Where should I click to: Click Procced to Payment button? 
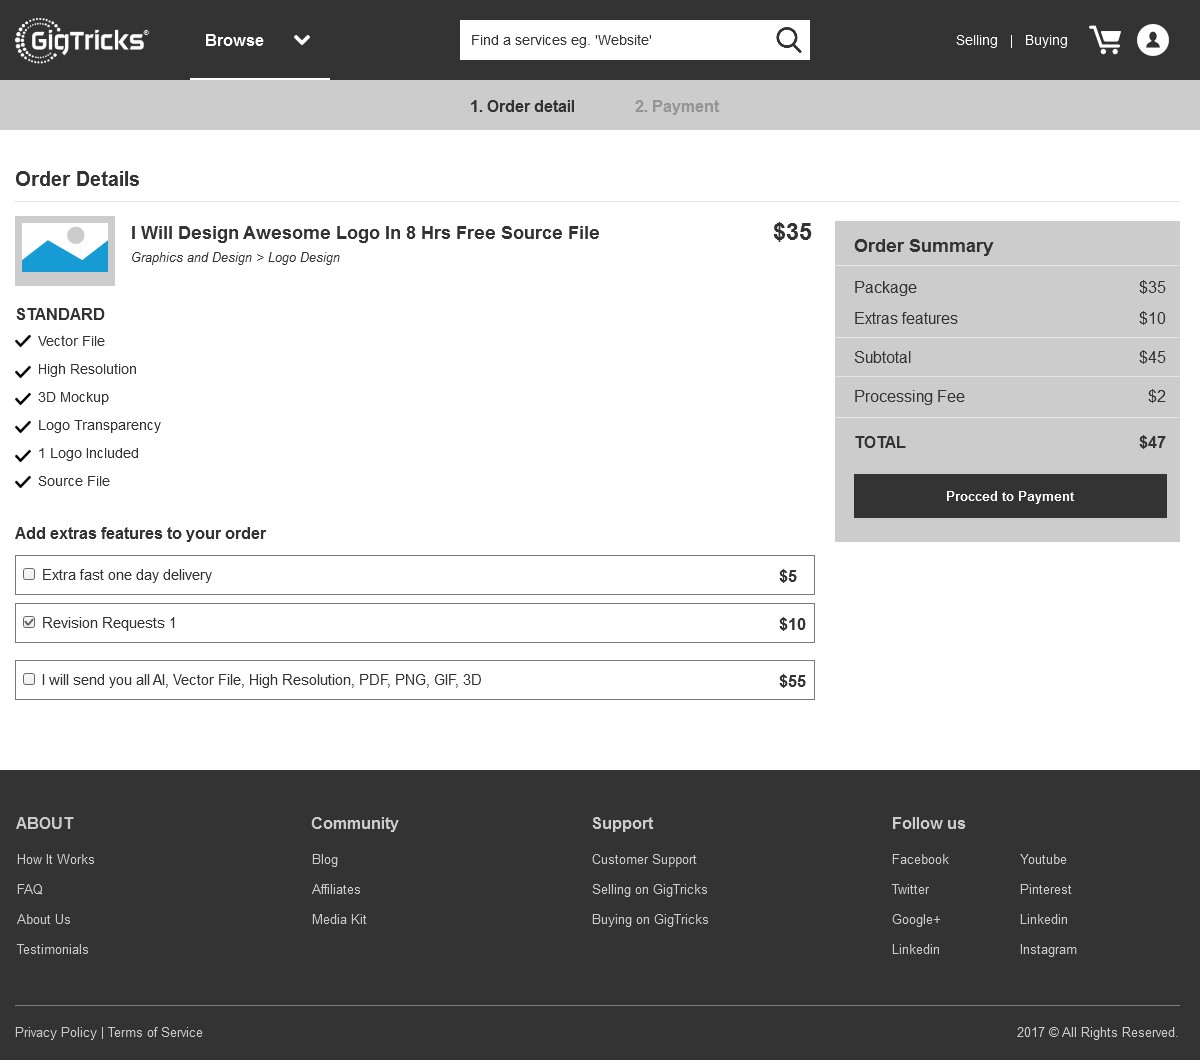(x=1010, y=496)
